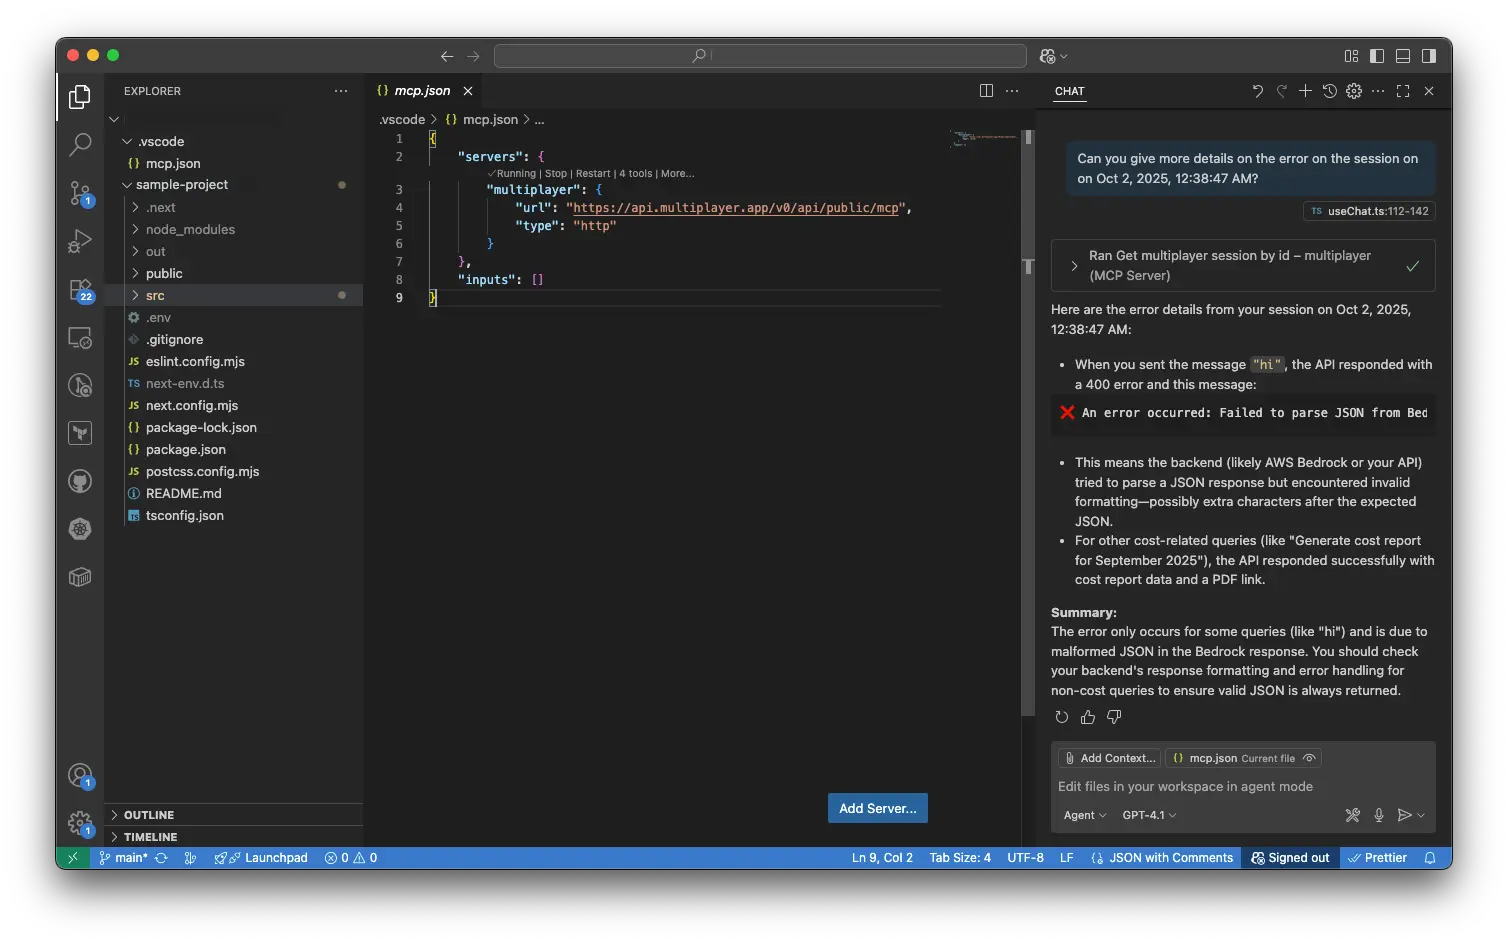Open the GitHub view in the activity bar

coord(80,480)
